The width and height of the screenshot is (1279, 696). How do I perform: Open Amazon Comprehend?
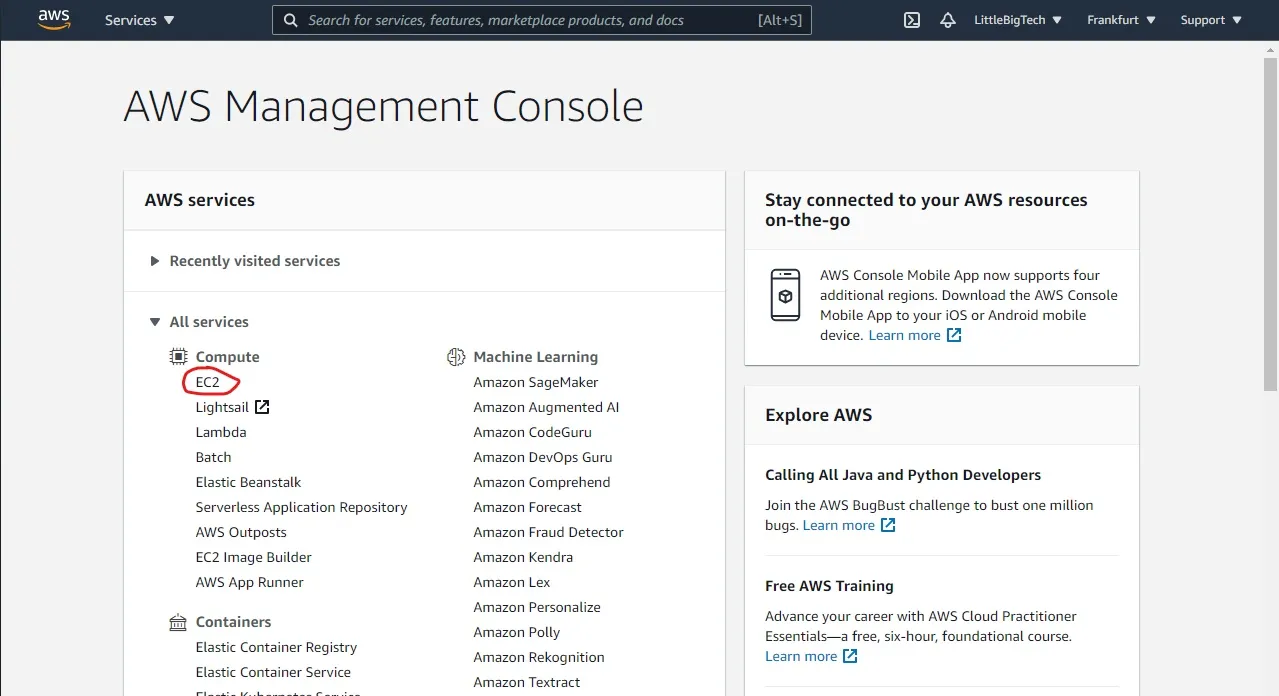(542, 482)
